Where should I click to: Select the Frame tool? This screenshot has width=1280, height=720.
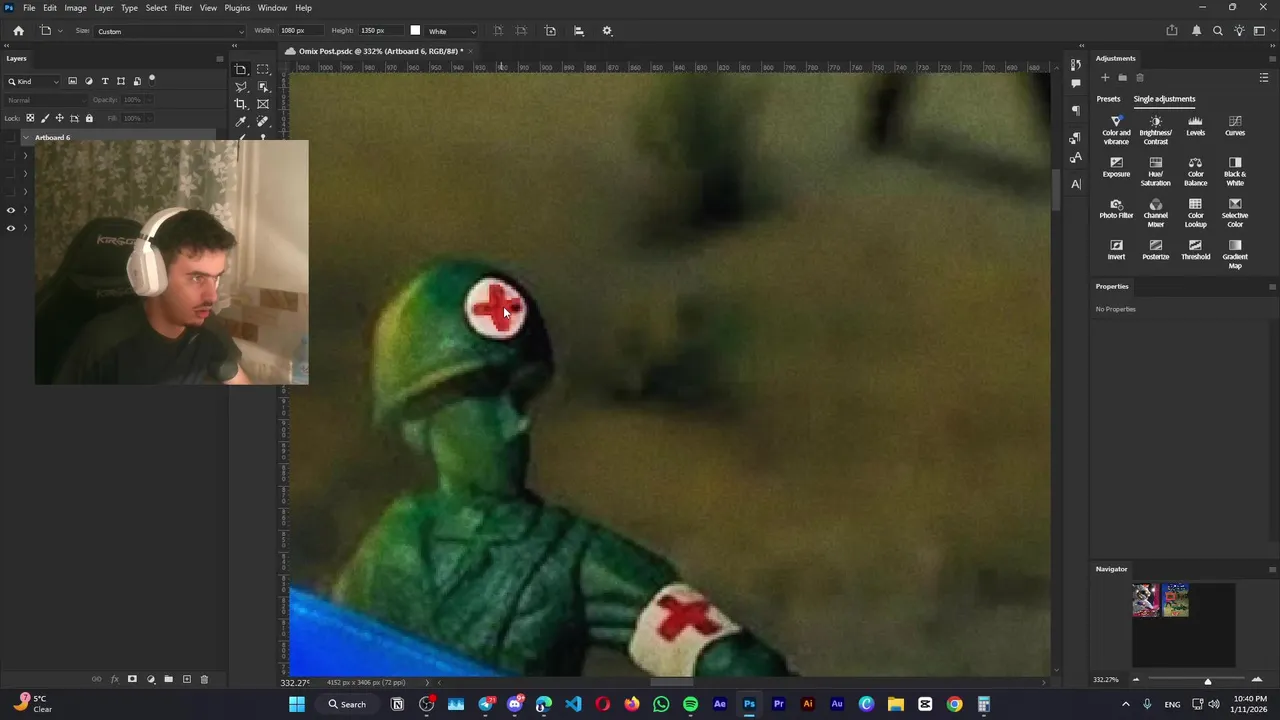263,104
